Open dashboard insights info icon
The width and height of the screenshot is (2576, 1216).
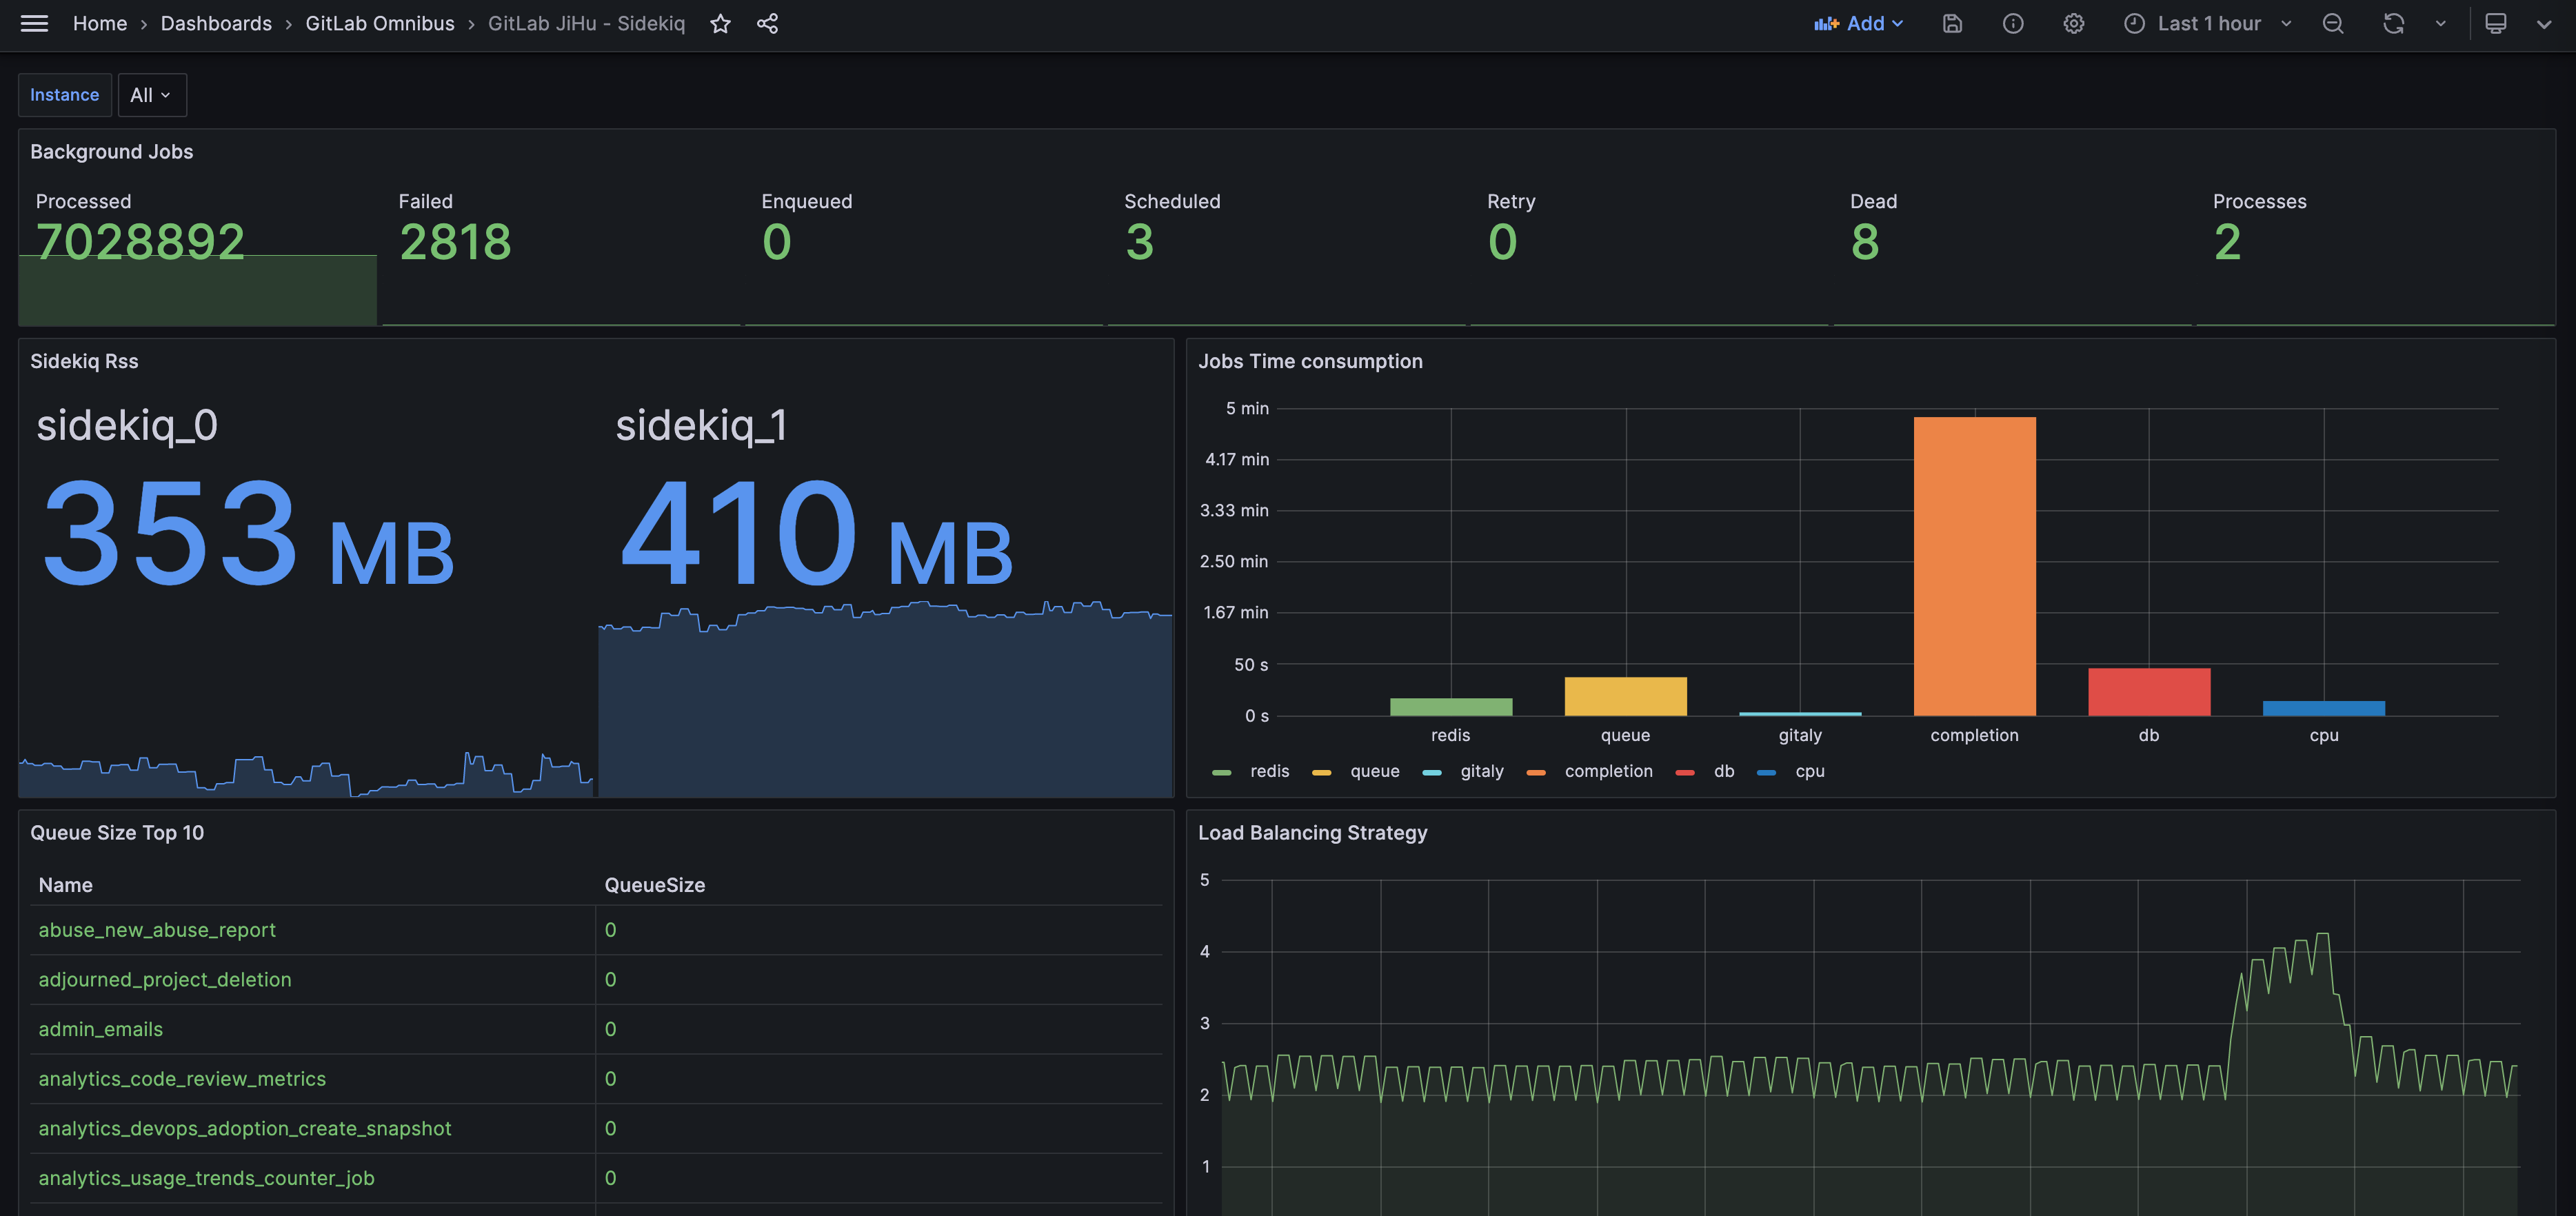pyautogui.click(x=2013, y=23)
